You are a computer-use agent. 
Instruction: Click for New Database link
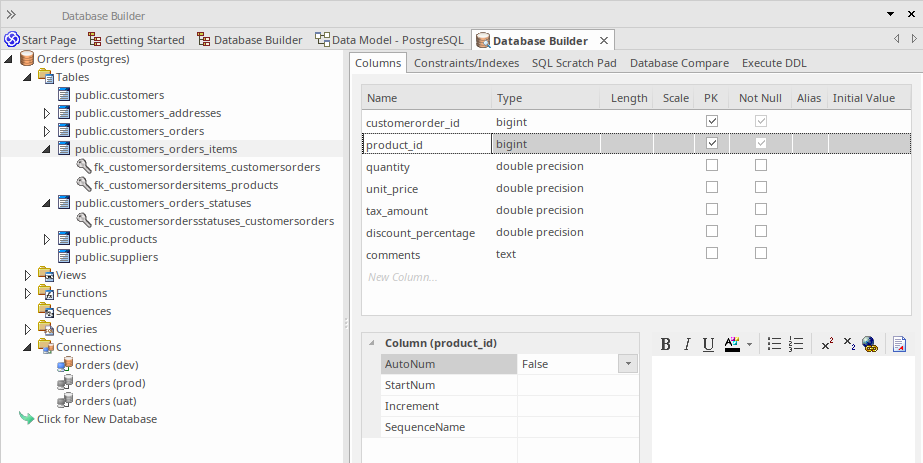96,419
